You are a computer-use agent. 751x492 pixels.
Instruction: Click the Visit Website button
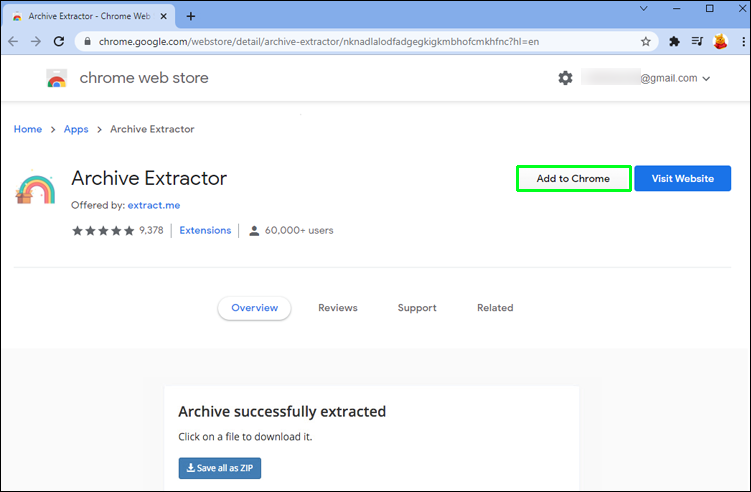[682, 179]
